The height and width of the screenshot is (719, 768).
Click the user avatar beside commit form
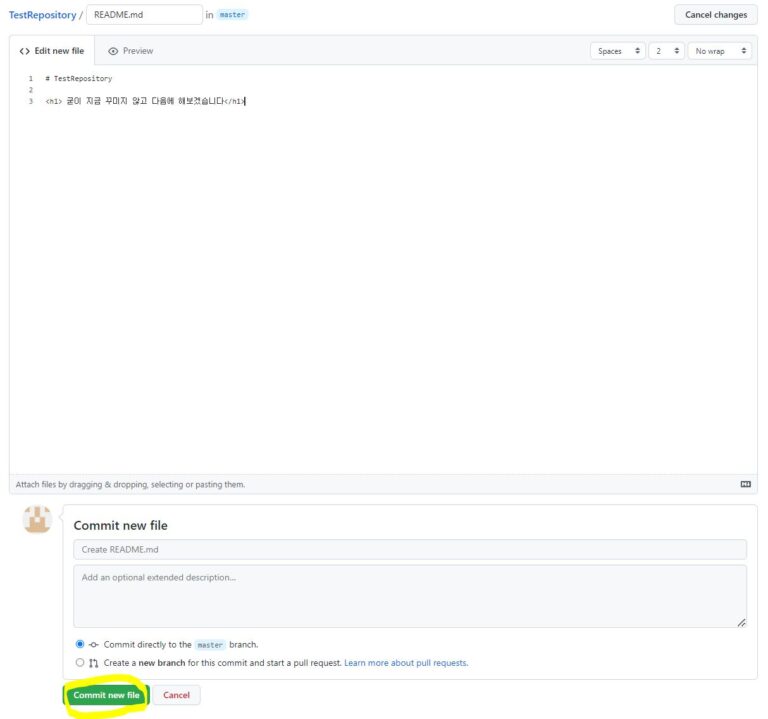38,520
